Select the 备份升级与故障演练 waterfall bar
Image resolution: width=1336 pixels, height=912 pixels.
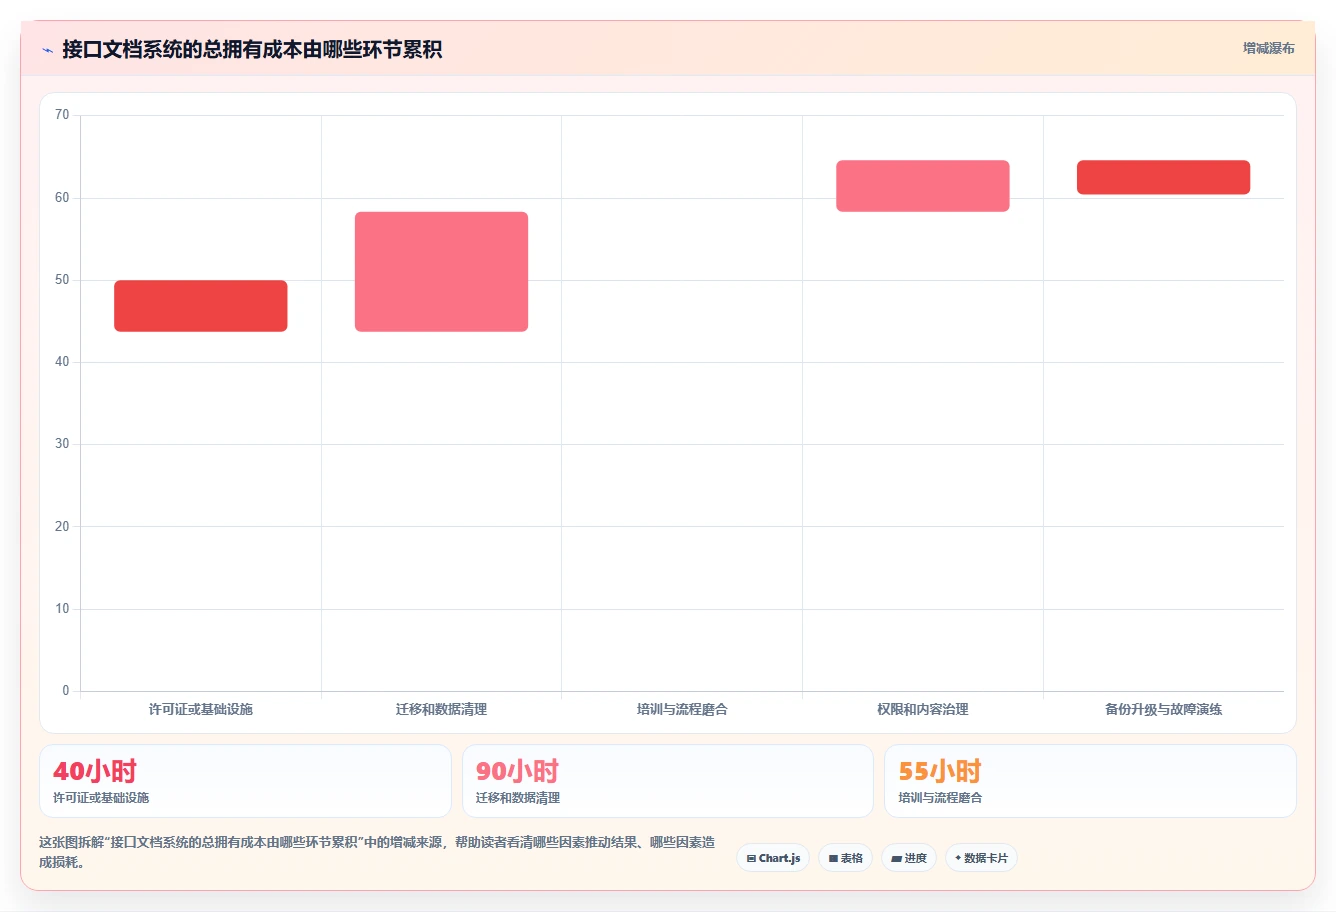point(1163,177)
